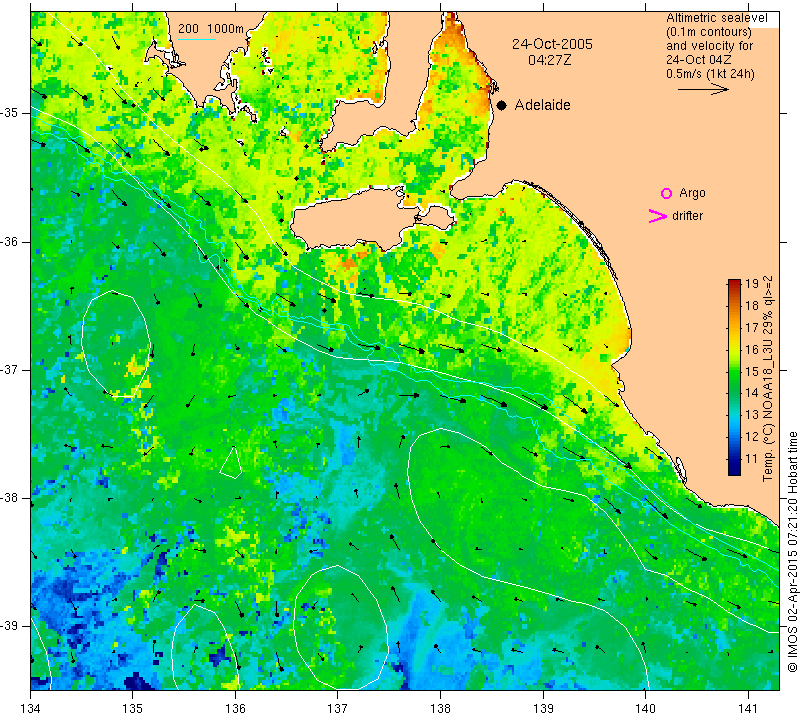Click the latitude axis label -39
The width and height of the screenshot is (800, 720).
9,626
